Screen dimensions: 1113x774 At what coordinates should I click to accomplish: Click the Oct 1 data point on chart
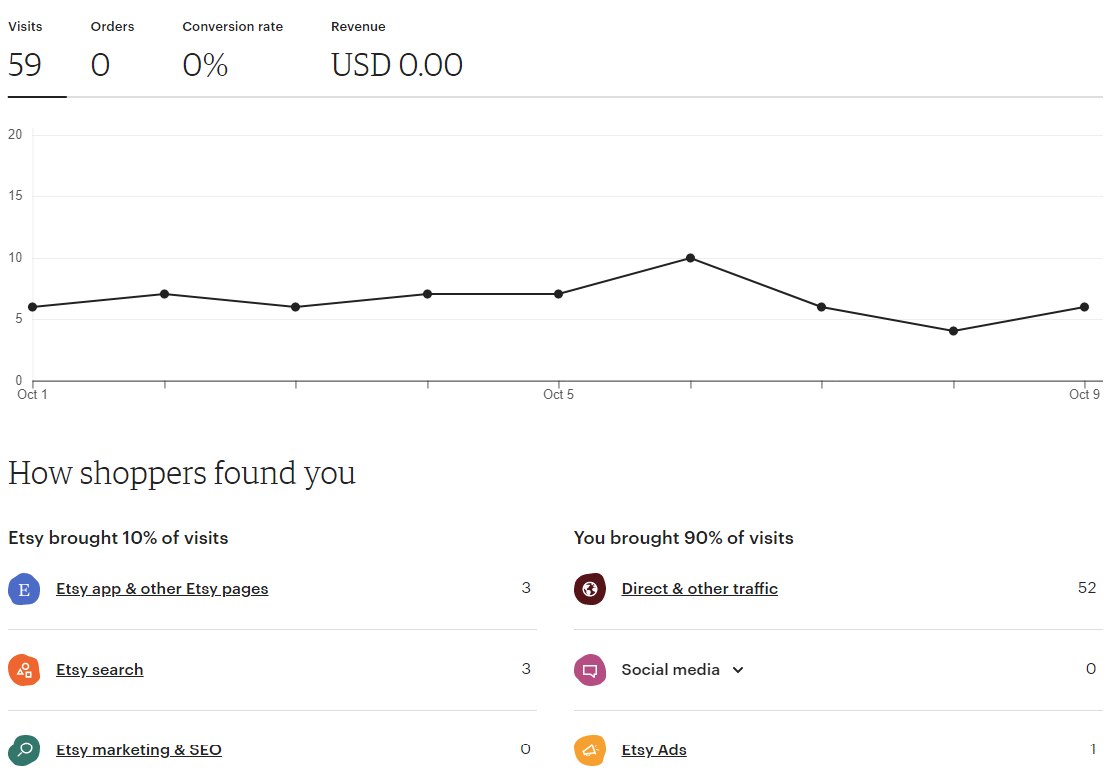coord(33,307)
